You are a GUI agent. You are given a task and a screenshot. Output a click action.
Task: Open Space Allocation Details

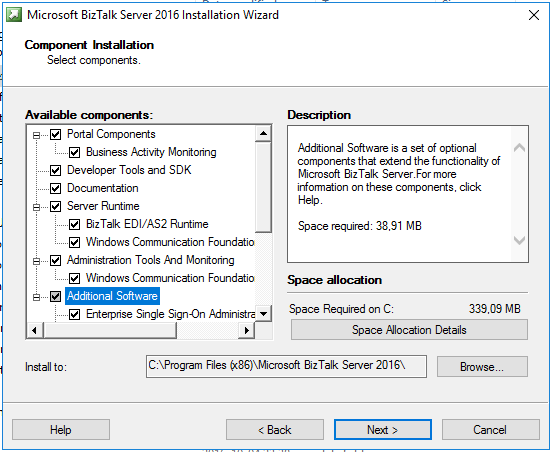point(409,330)
